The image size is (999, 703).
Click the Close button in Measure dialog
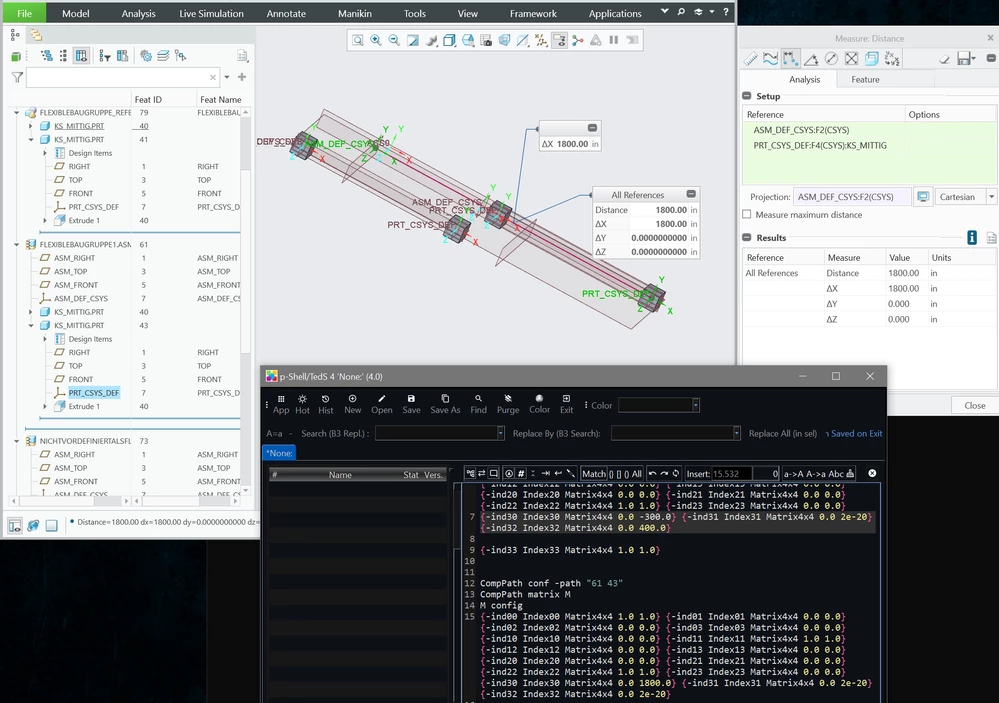(974, 405)
